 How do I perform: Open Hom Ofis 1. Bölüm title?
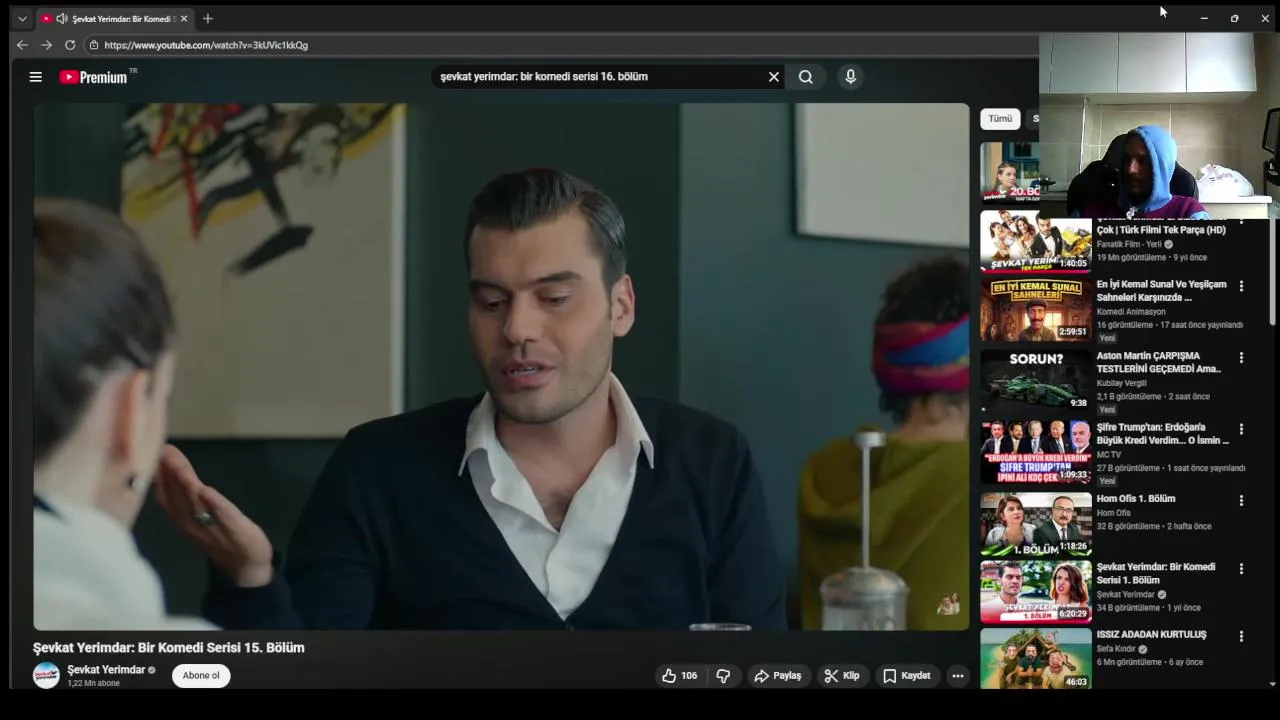click(1136, 499)
